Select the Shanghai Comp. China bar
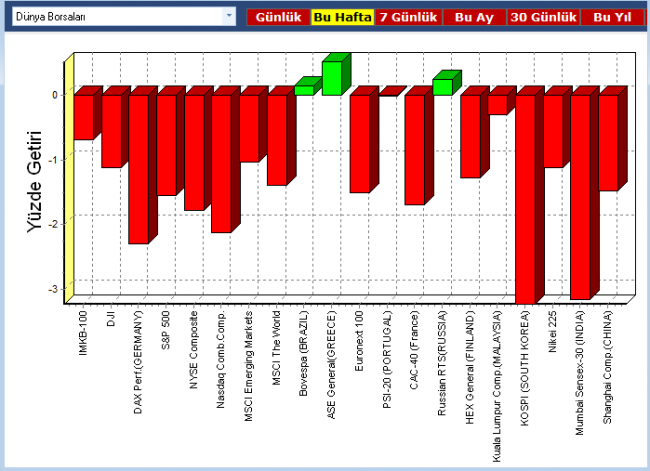The width and height of the screenshot is (650, 471). (x=609, y=143)
